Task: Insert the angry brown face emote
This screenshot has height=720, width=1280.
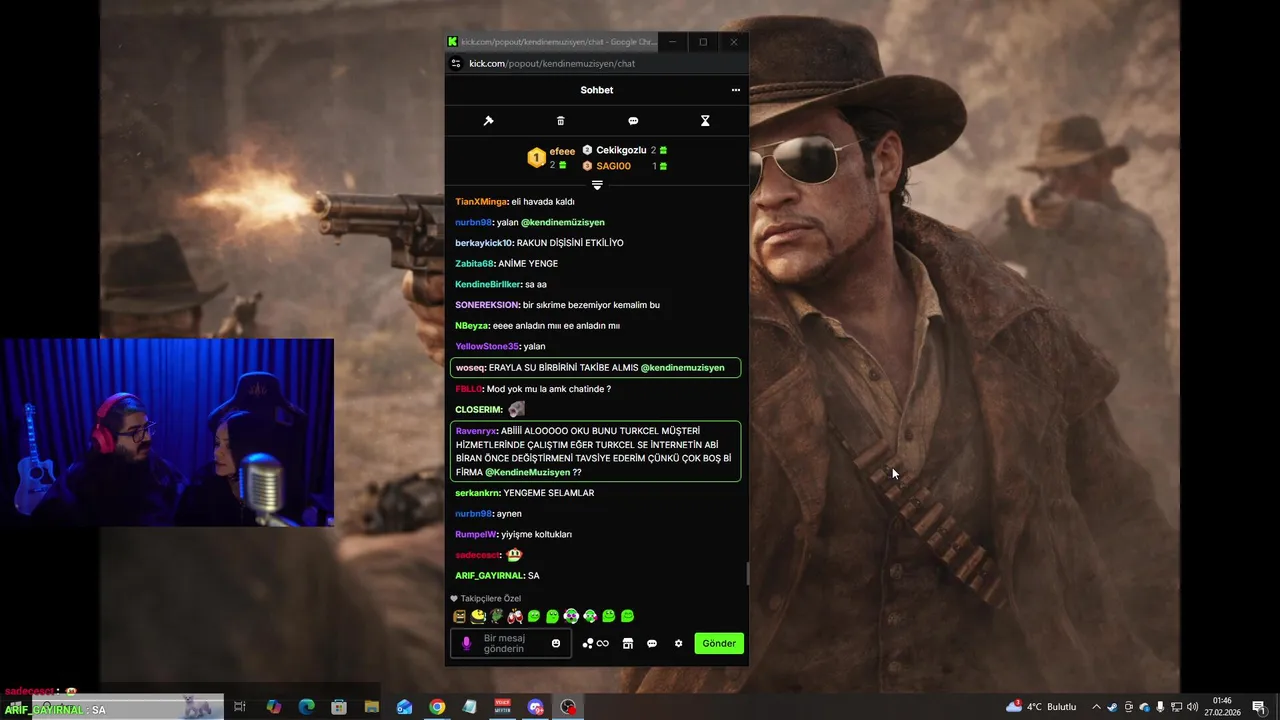Action: click(x=459, y=616)
